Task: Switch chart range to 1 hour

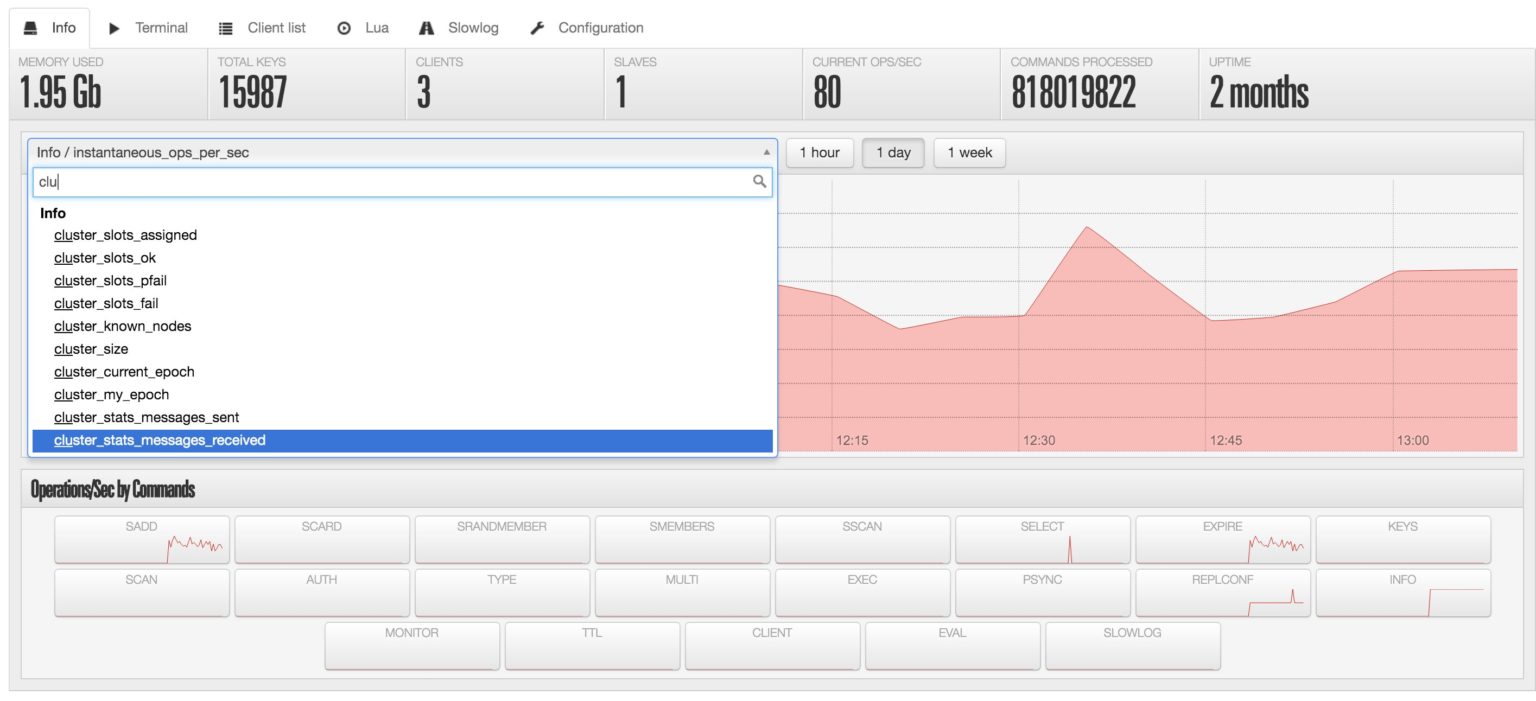Action: pos(819,152)
